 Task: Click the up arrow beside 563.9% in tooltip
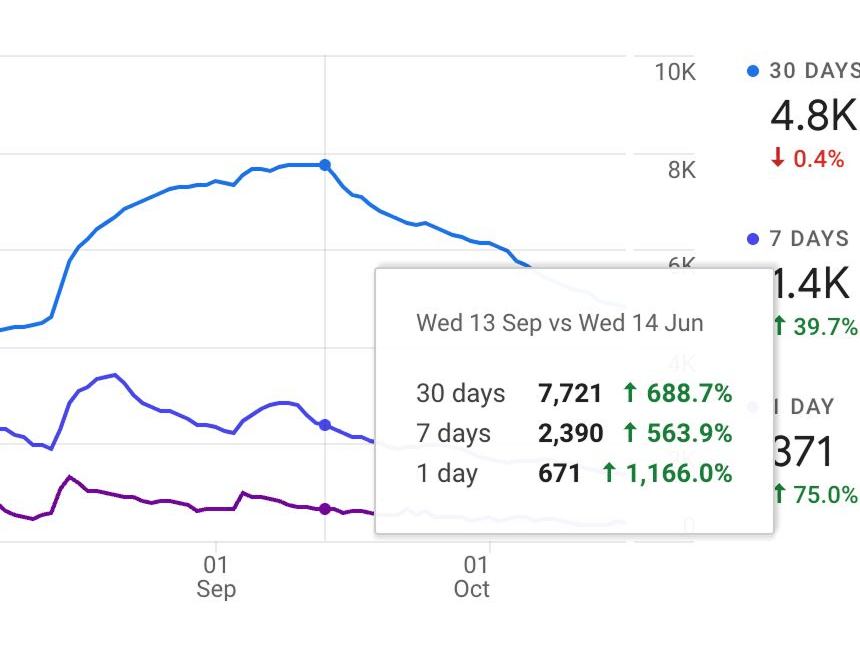tap(630, 433)
